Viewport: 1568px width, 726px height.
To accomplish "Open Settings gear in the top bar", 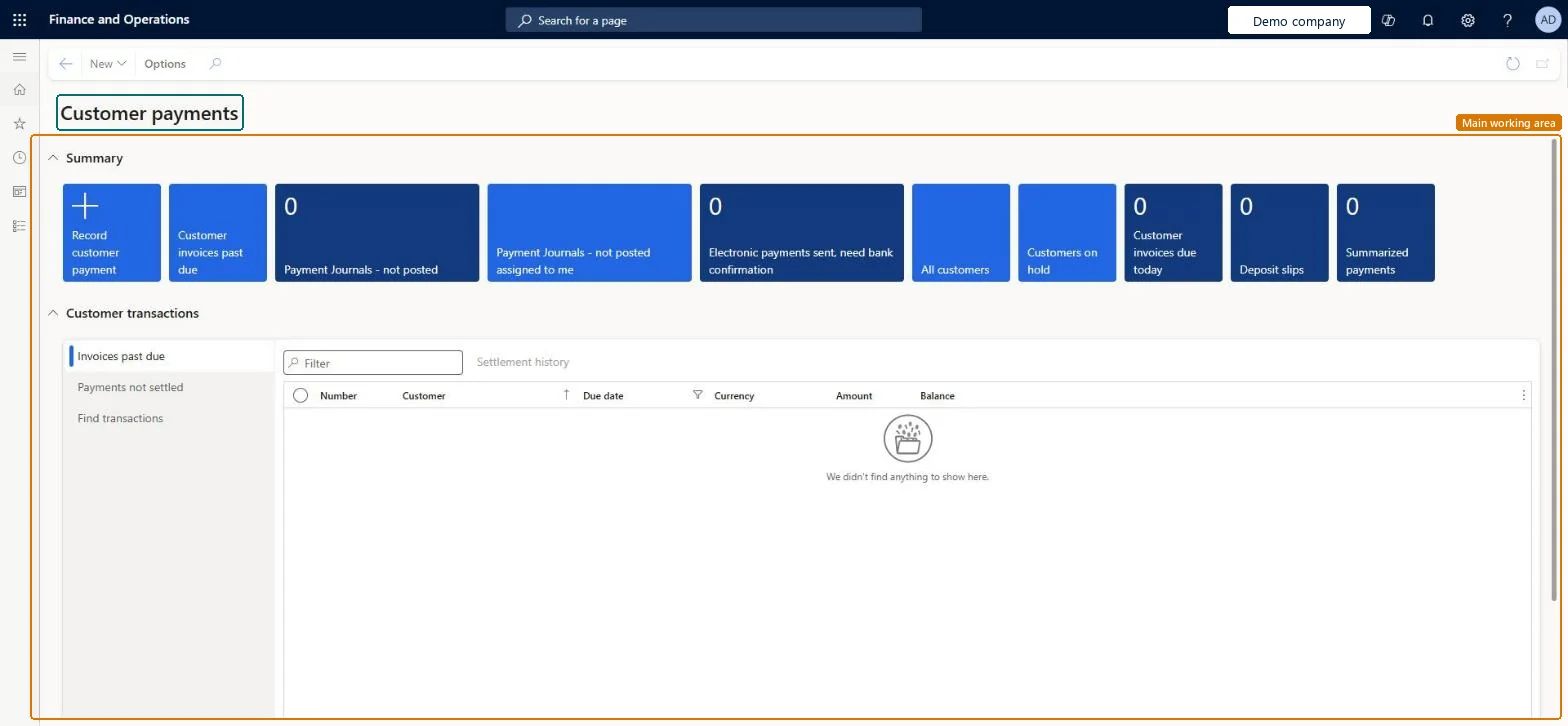I will 1468,20.
